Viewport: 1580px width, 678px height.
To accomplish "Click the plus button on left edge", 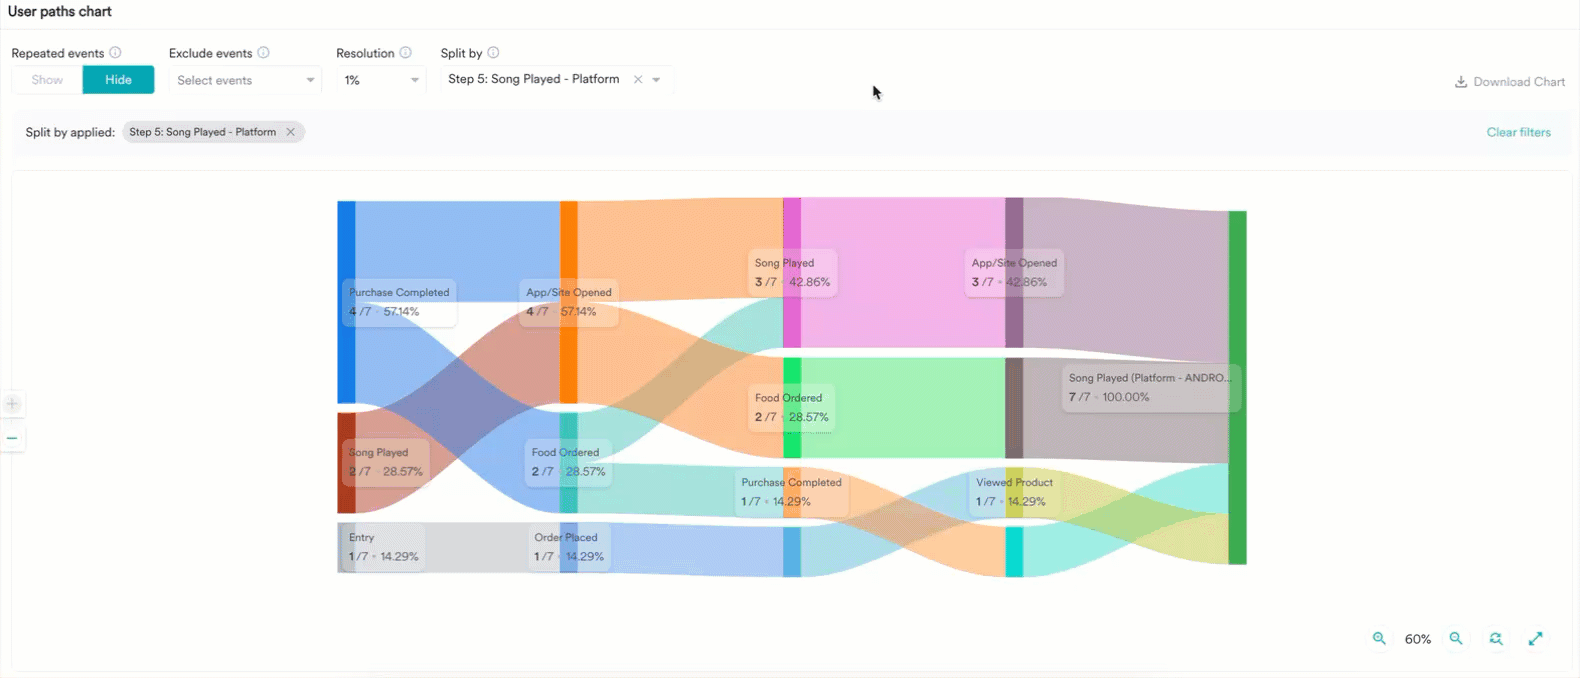I will (x=12, y=404).
